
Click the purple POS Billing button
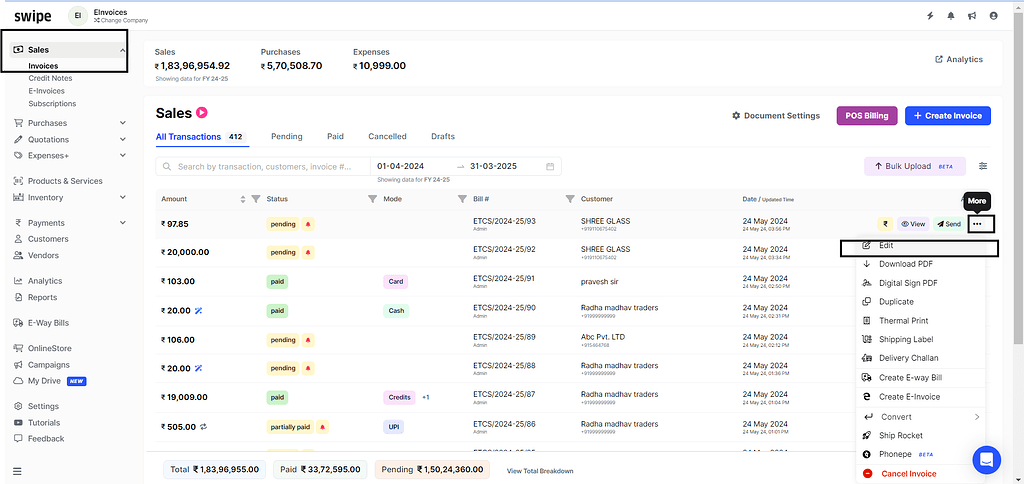click(x=866, y=116)
